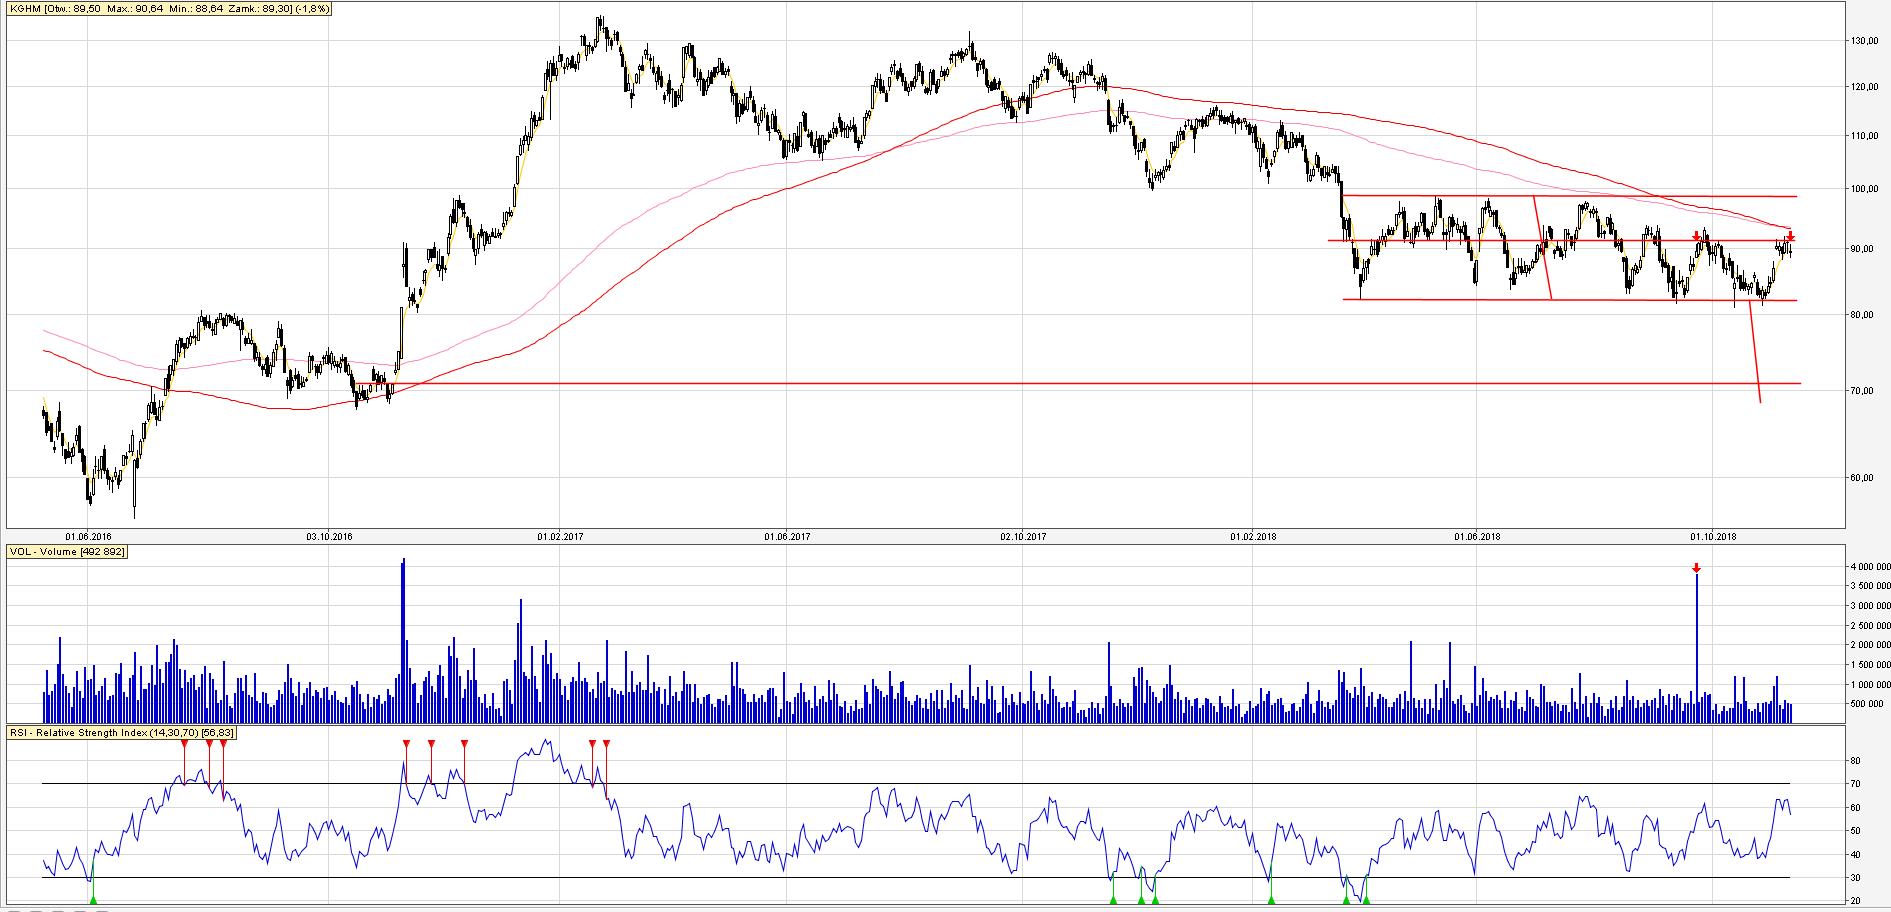1891x912 pixels.
Task: Click the red arrow atop the tallest late-2018 volume bar
Action: (1696, 569)
